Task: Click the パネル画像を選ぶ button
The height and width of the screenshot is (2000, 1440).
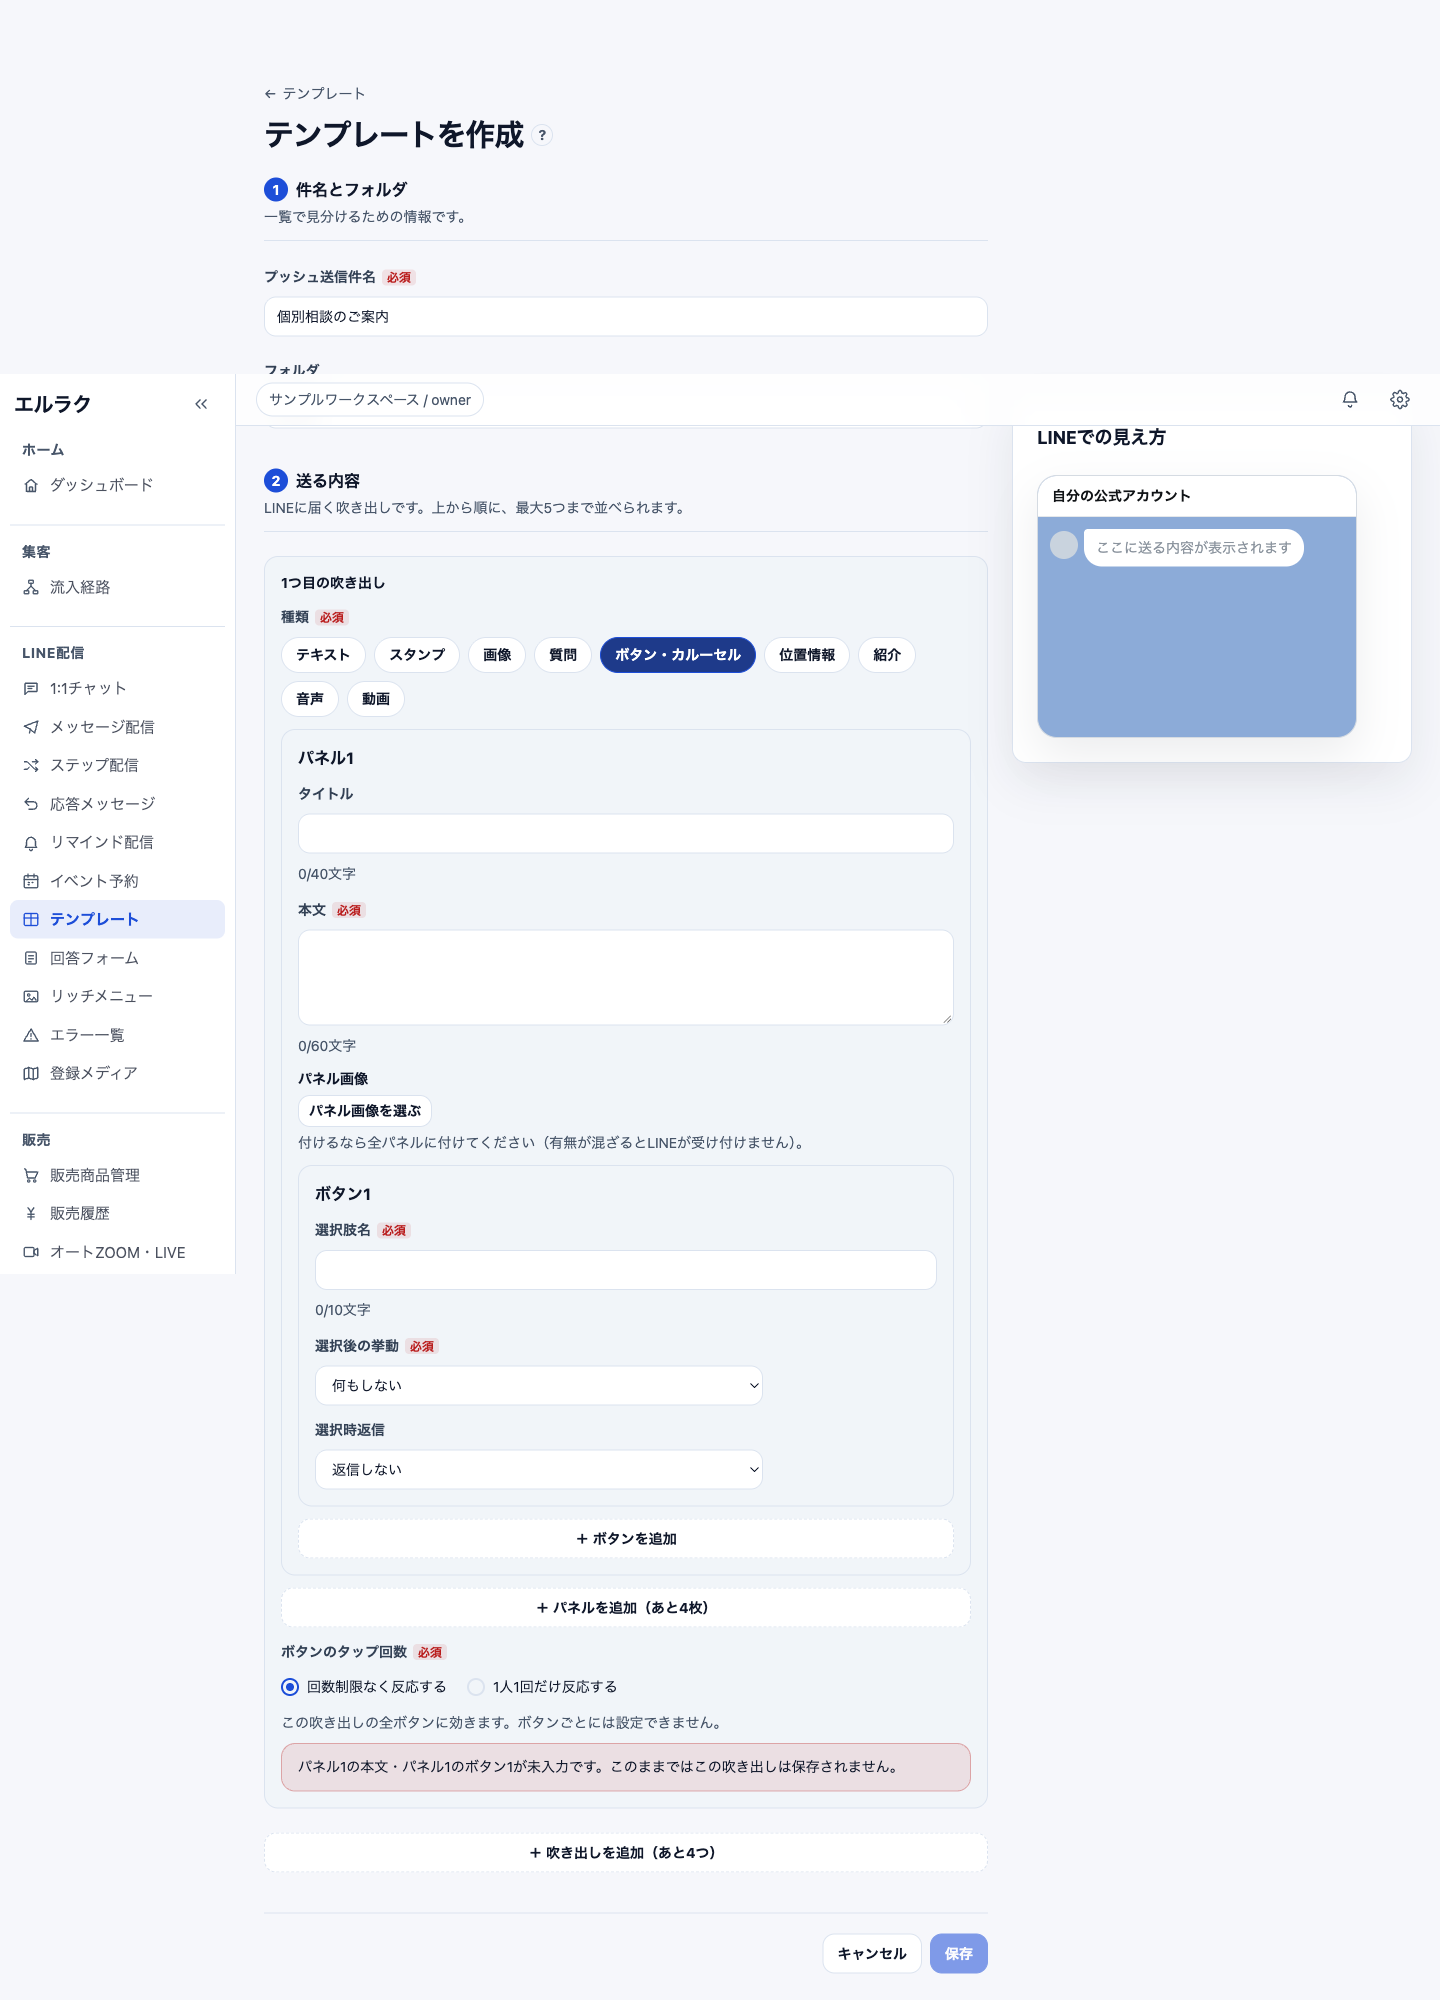Action: [x=365, y=1111]
